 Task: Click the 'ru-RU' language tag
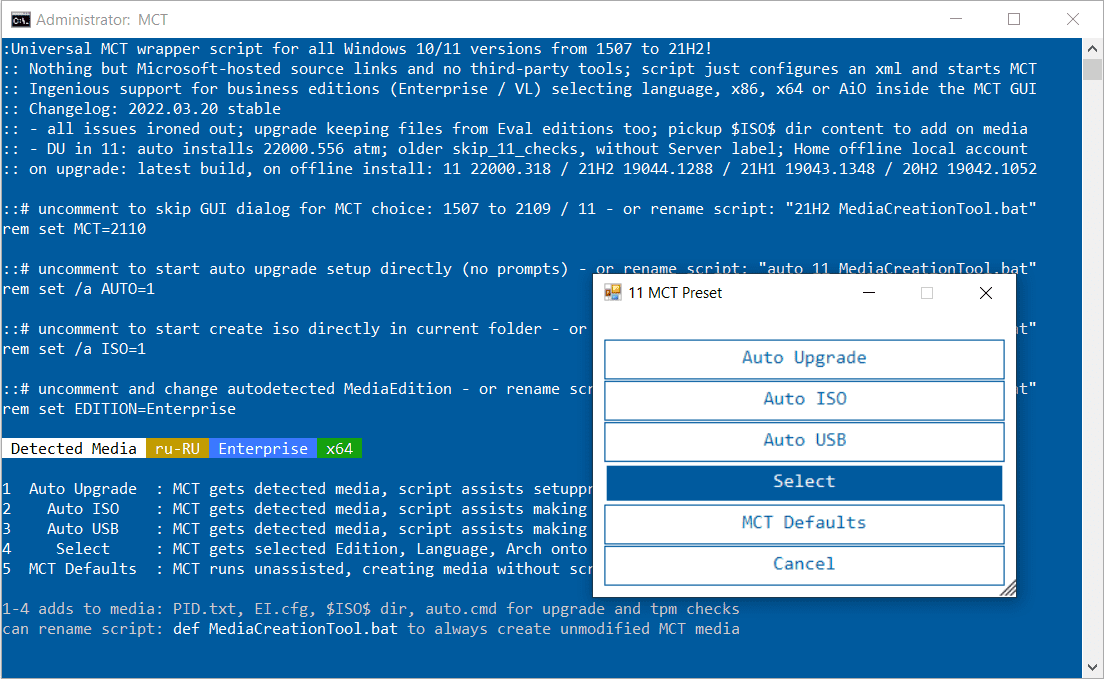click(177, 449)
